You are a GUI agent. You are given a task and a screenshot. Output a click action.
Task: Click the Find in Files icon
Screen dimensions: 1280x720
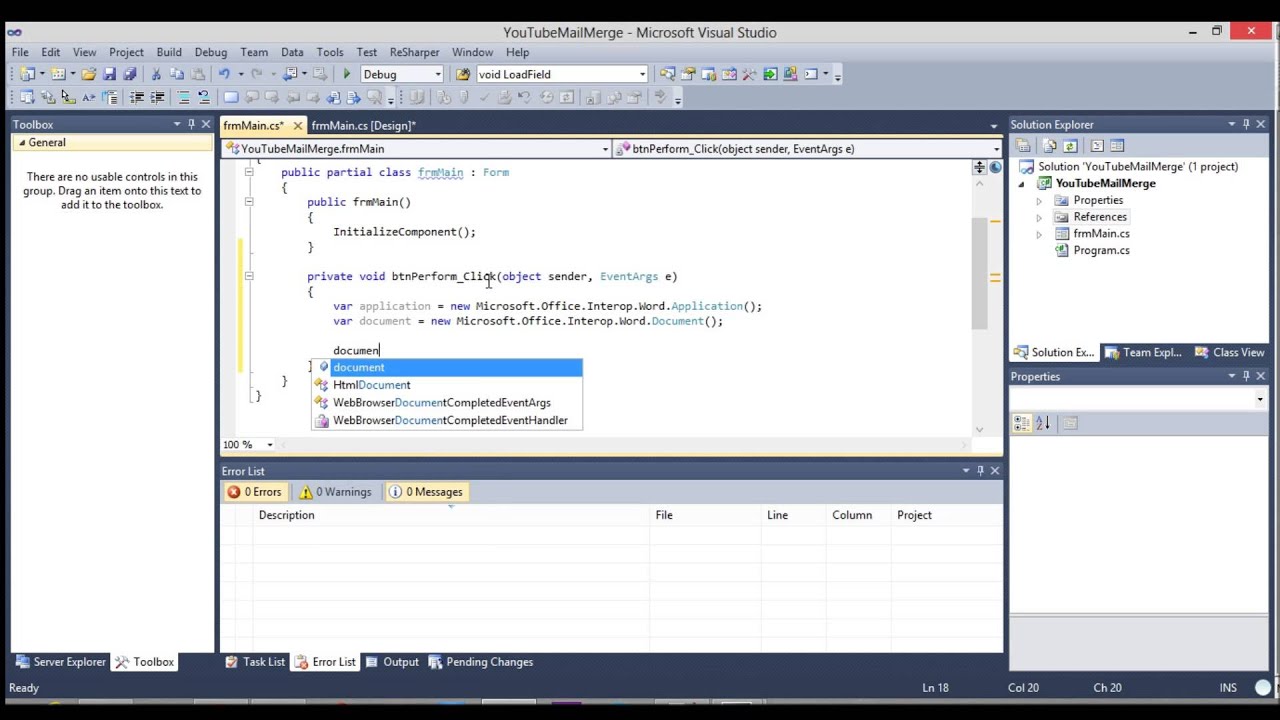(x=463, y=74)
